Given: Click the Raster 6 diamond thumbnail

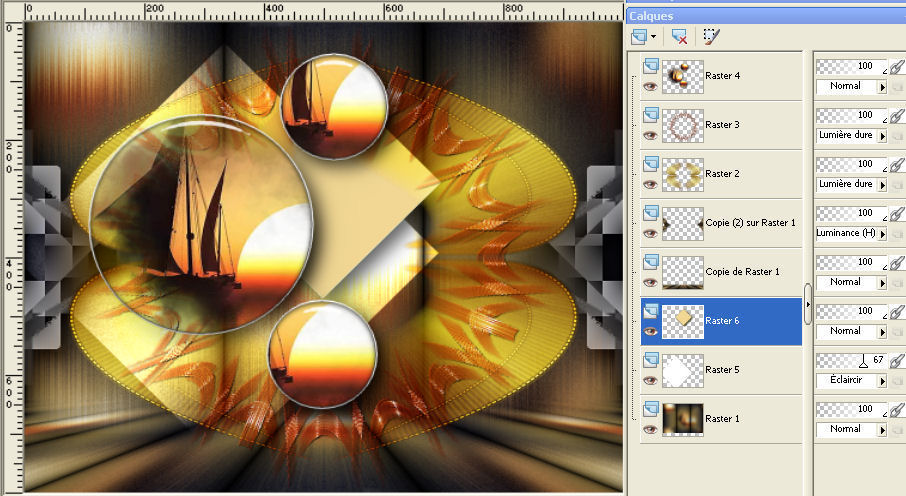Looking at the screenshot, I should (x=682, y=322).
